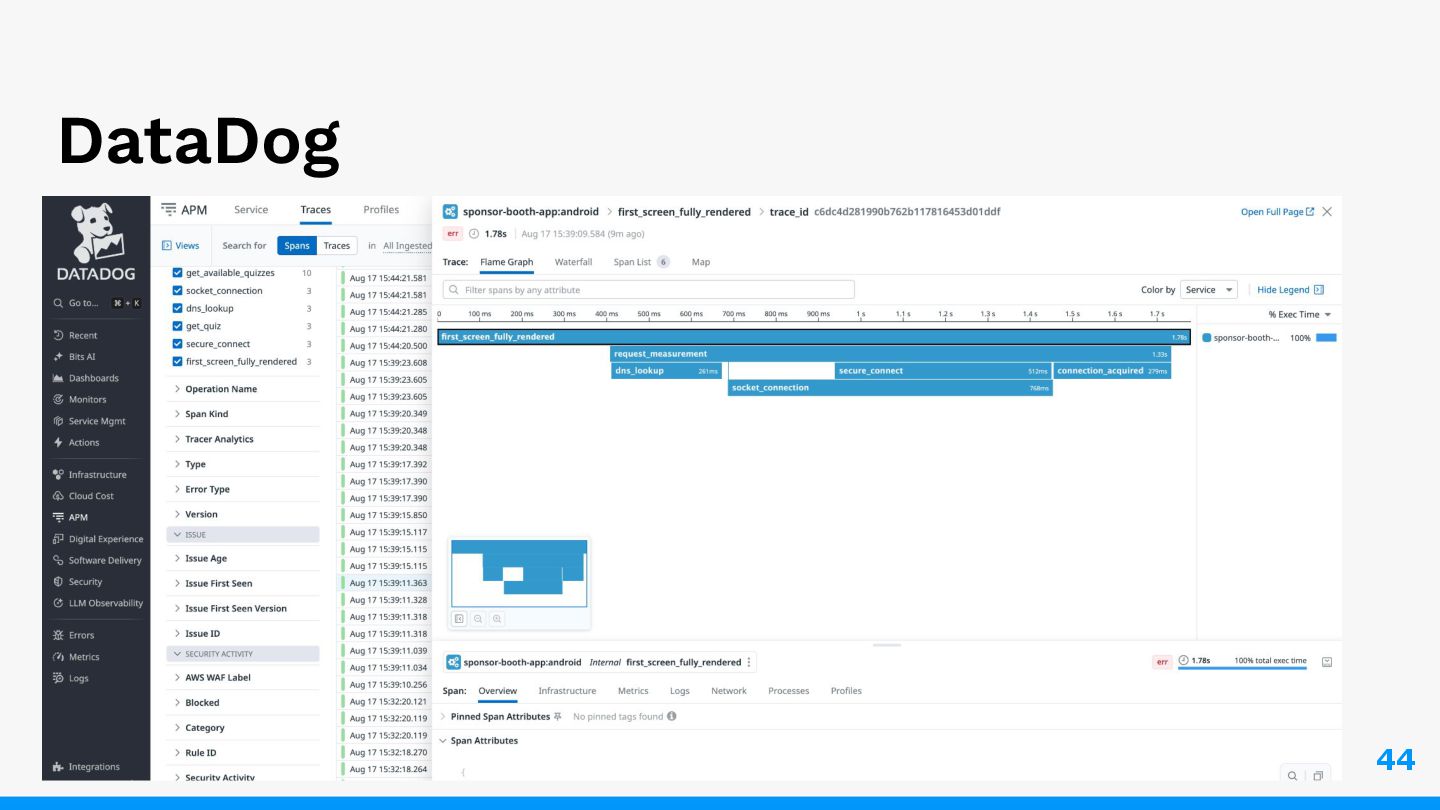Viewport: 1440px width, 810px height.
Task: Open the Views panel button
Action: (x=181, y=245)
